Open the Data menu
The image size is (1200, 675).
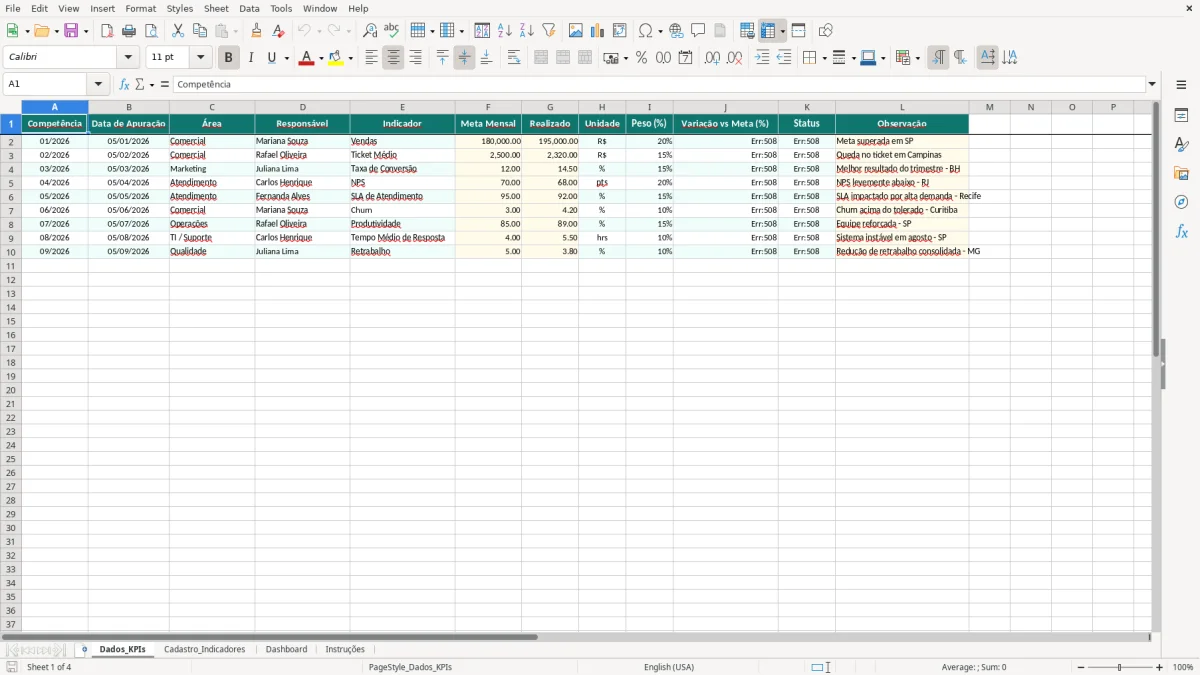[x=249, y=8]
